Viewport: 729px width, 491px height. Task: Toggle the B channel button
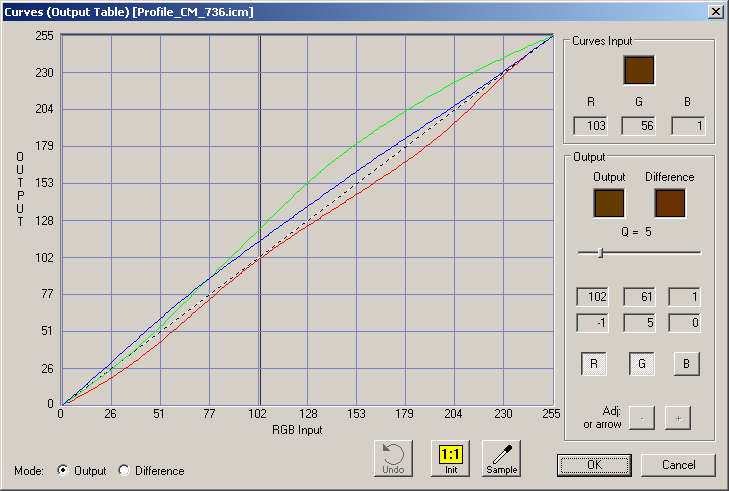(687, 364)
